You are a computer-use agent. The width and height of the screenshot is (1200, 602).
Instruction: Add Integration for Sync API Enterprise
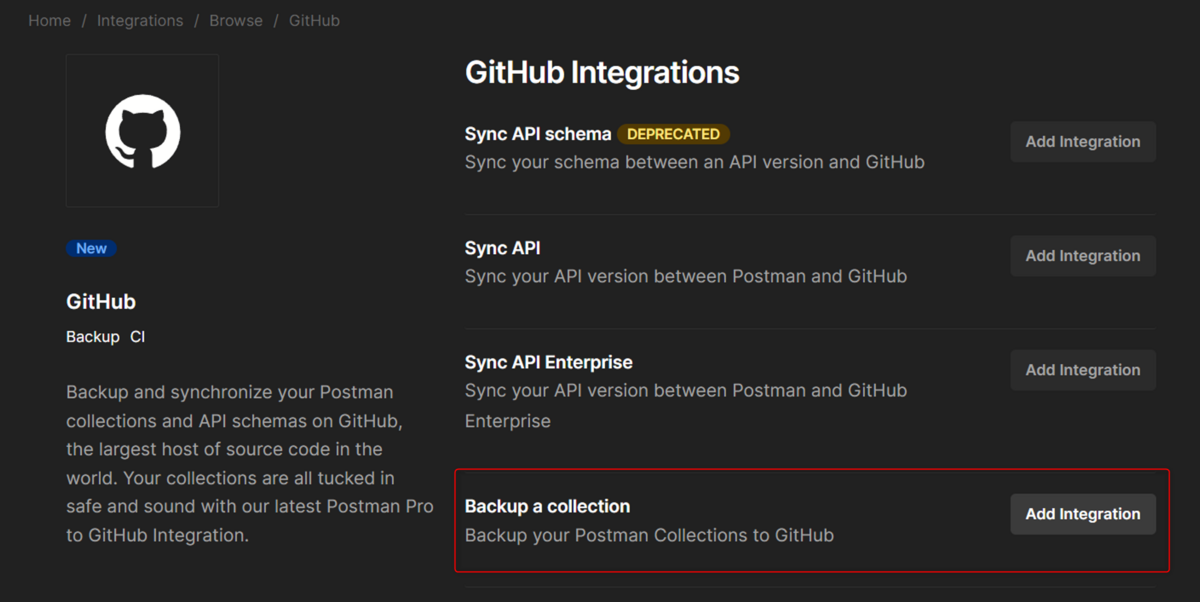click(1083, 370)
